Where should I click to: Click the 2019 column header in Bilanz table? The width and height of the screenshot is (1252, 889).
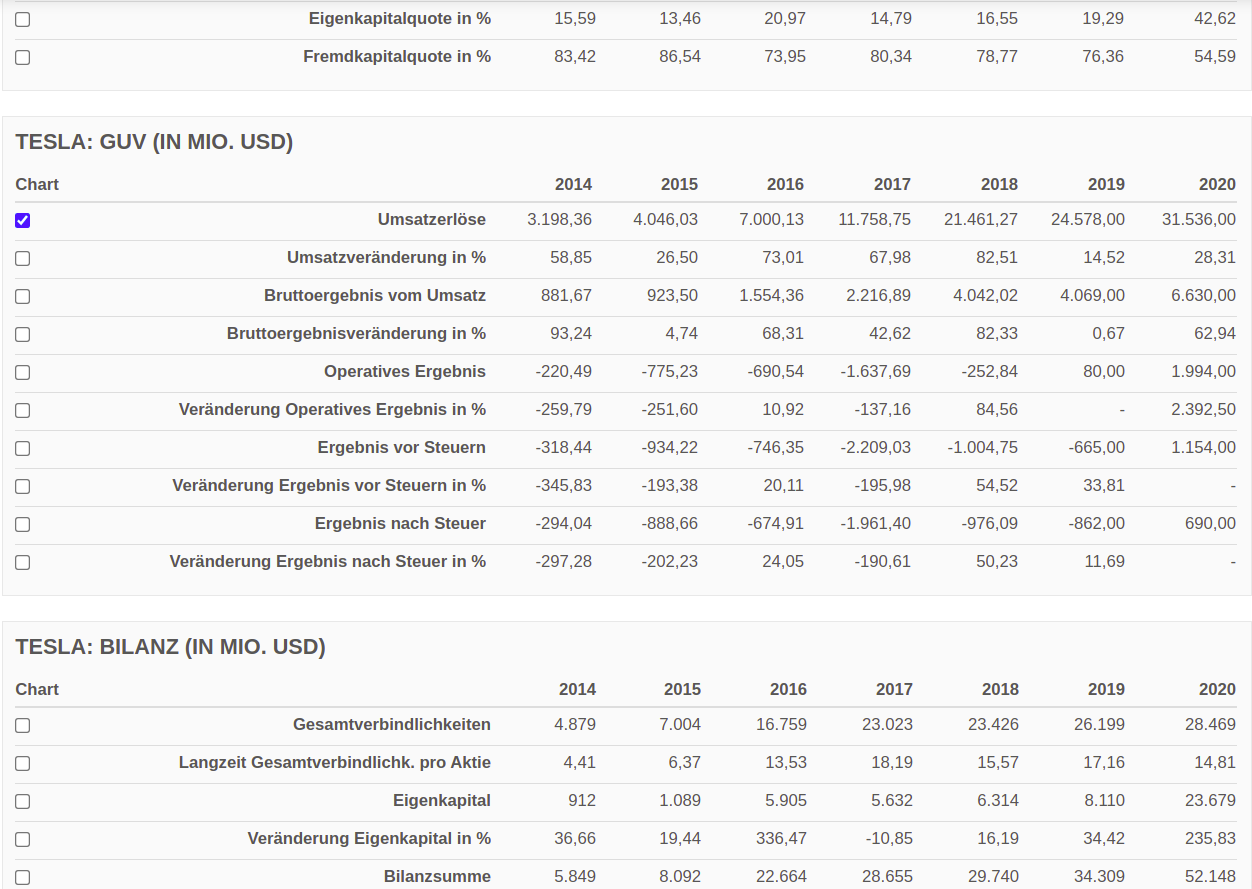(x=1106, y=689)
